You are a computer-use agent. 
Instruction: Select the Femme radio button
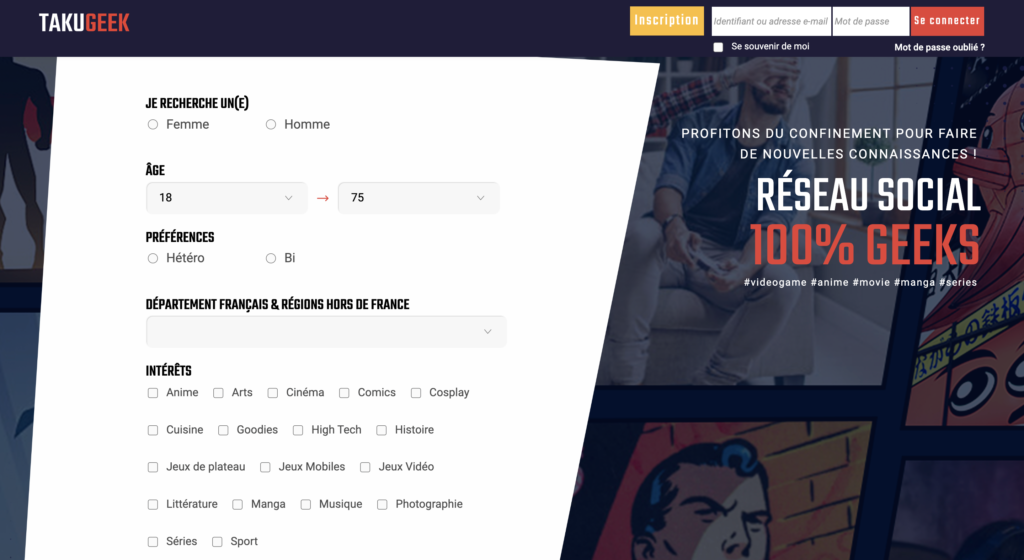(153, 125)
